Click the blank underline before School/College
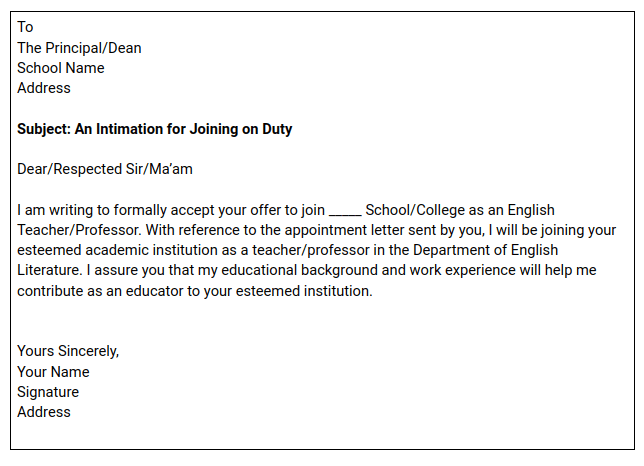Image resolution: width=644 pixels, height=466 pixels. [x=345, y=212]
